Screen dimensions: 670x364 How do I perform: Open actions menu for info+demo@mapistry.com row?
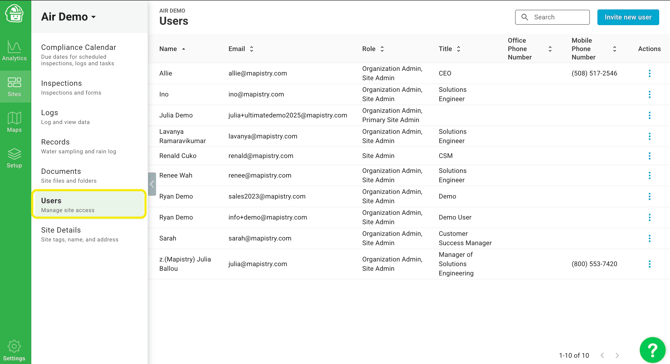[649, 217]
